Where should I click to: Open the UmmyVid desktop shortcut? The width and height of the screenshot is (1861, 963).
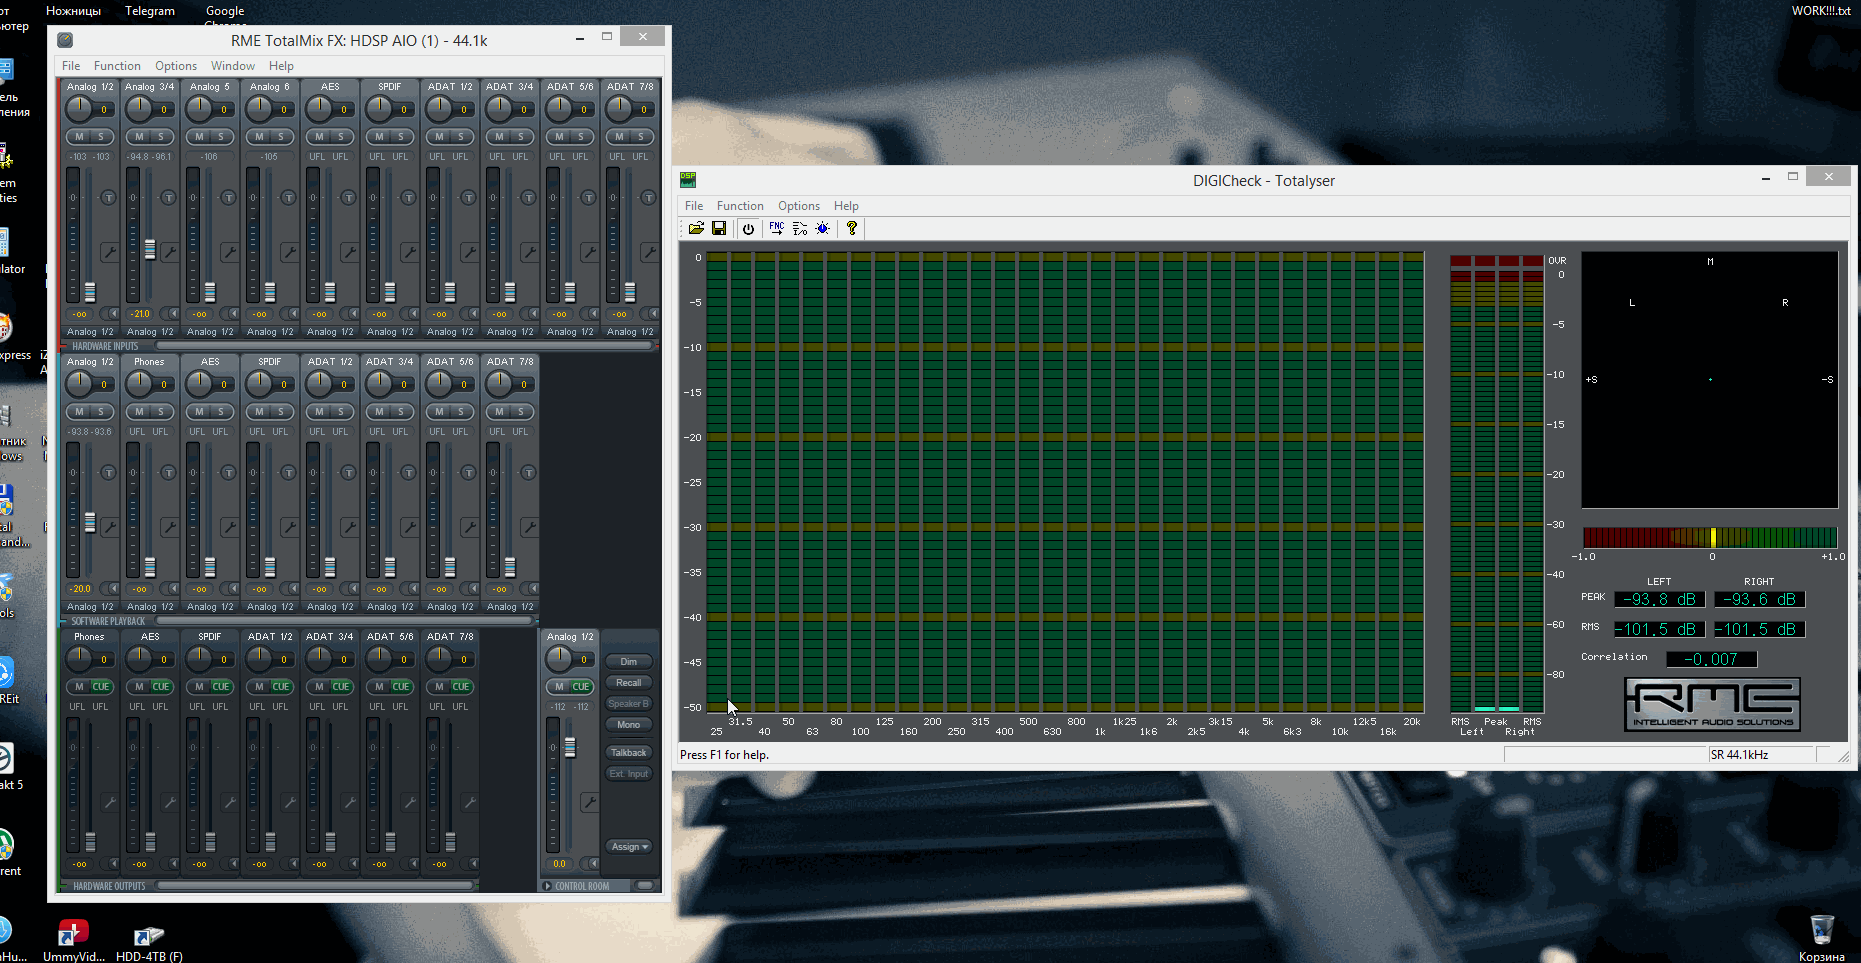73,940
